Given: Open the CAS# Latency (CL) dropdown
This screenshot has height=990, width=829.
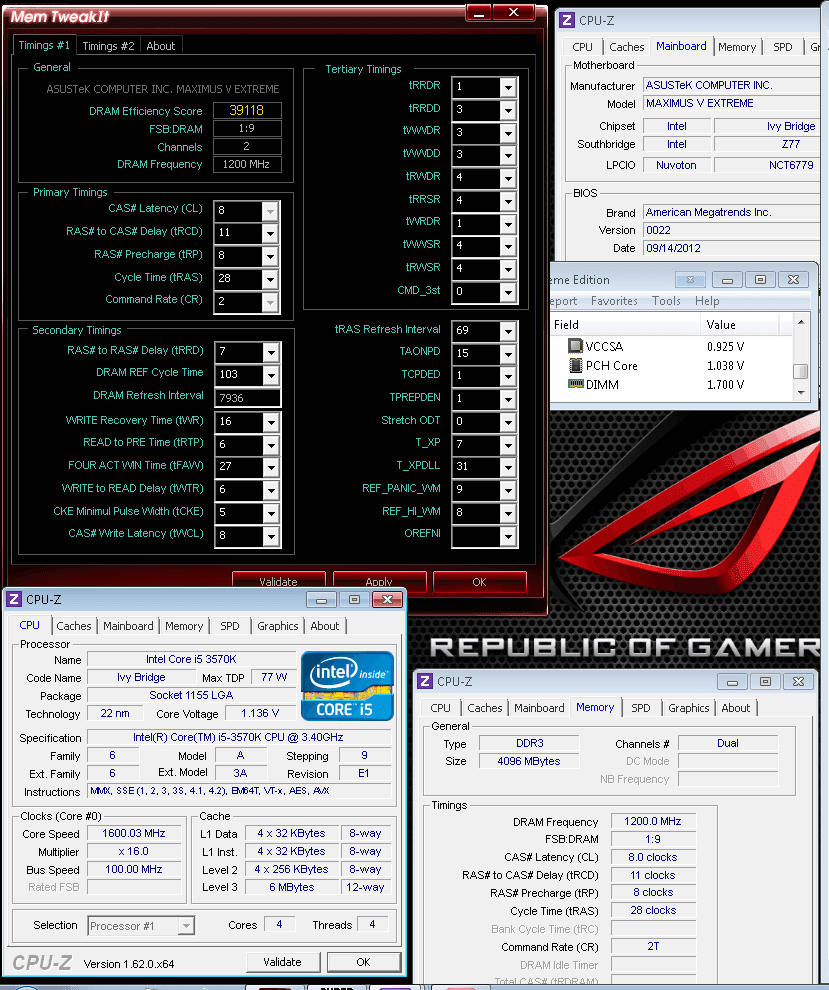Looking at the screenshot, I should [x=270, y=210].
